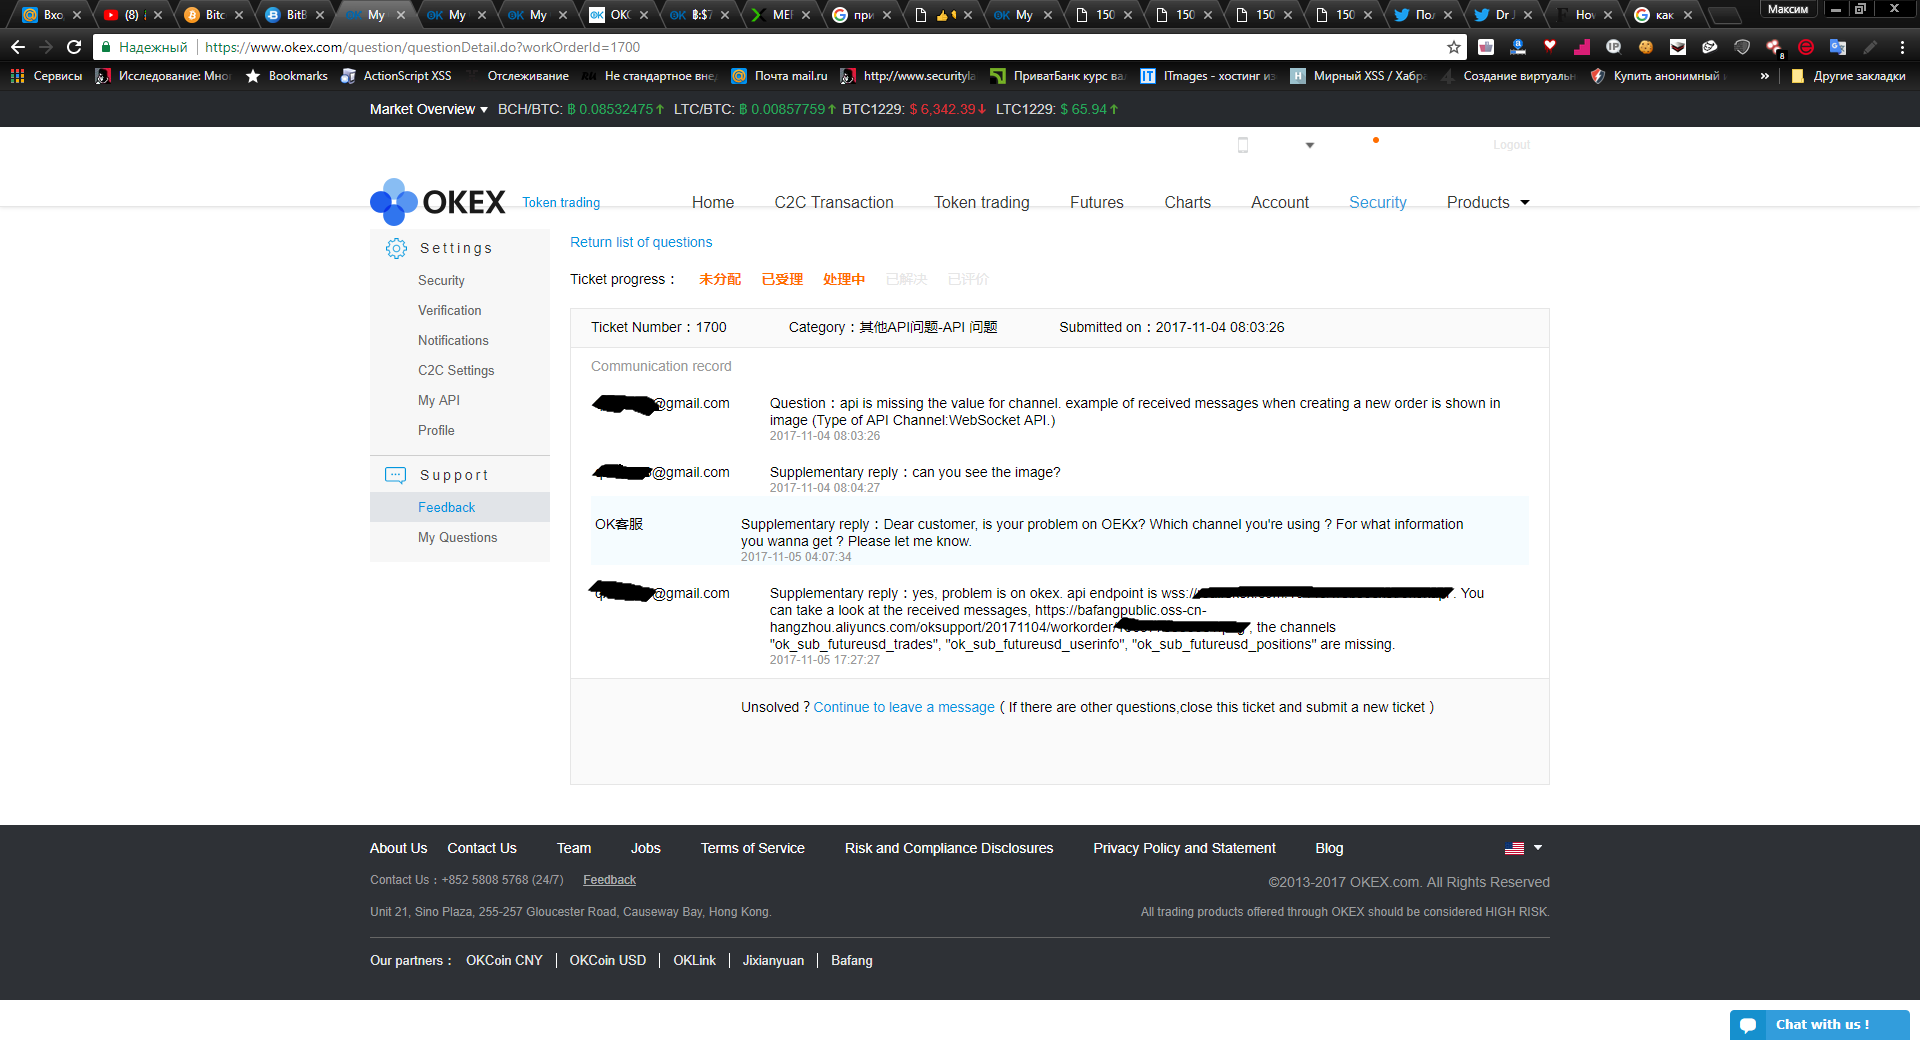Open the header account dropdown arrow
1920x1040 pixels.
1310,145
